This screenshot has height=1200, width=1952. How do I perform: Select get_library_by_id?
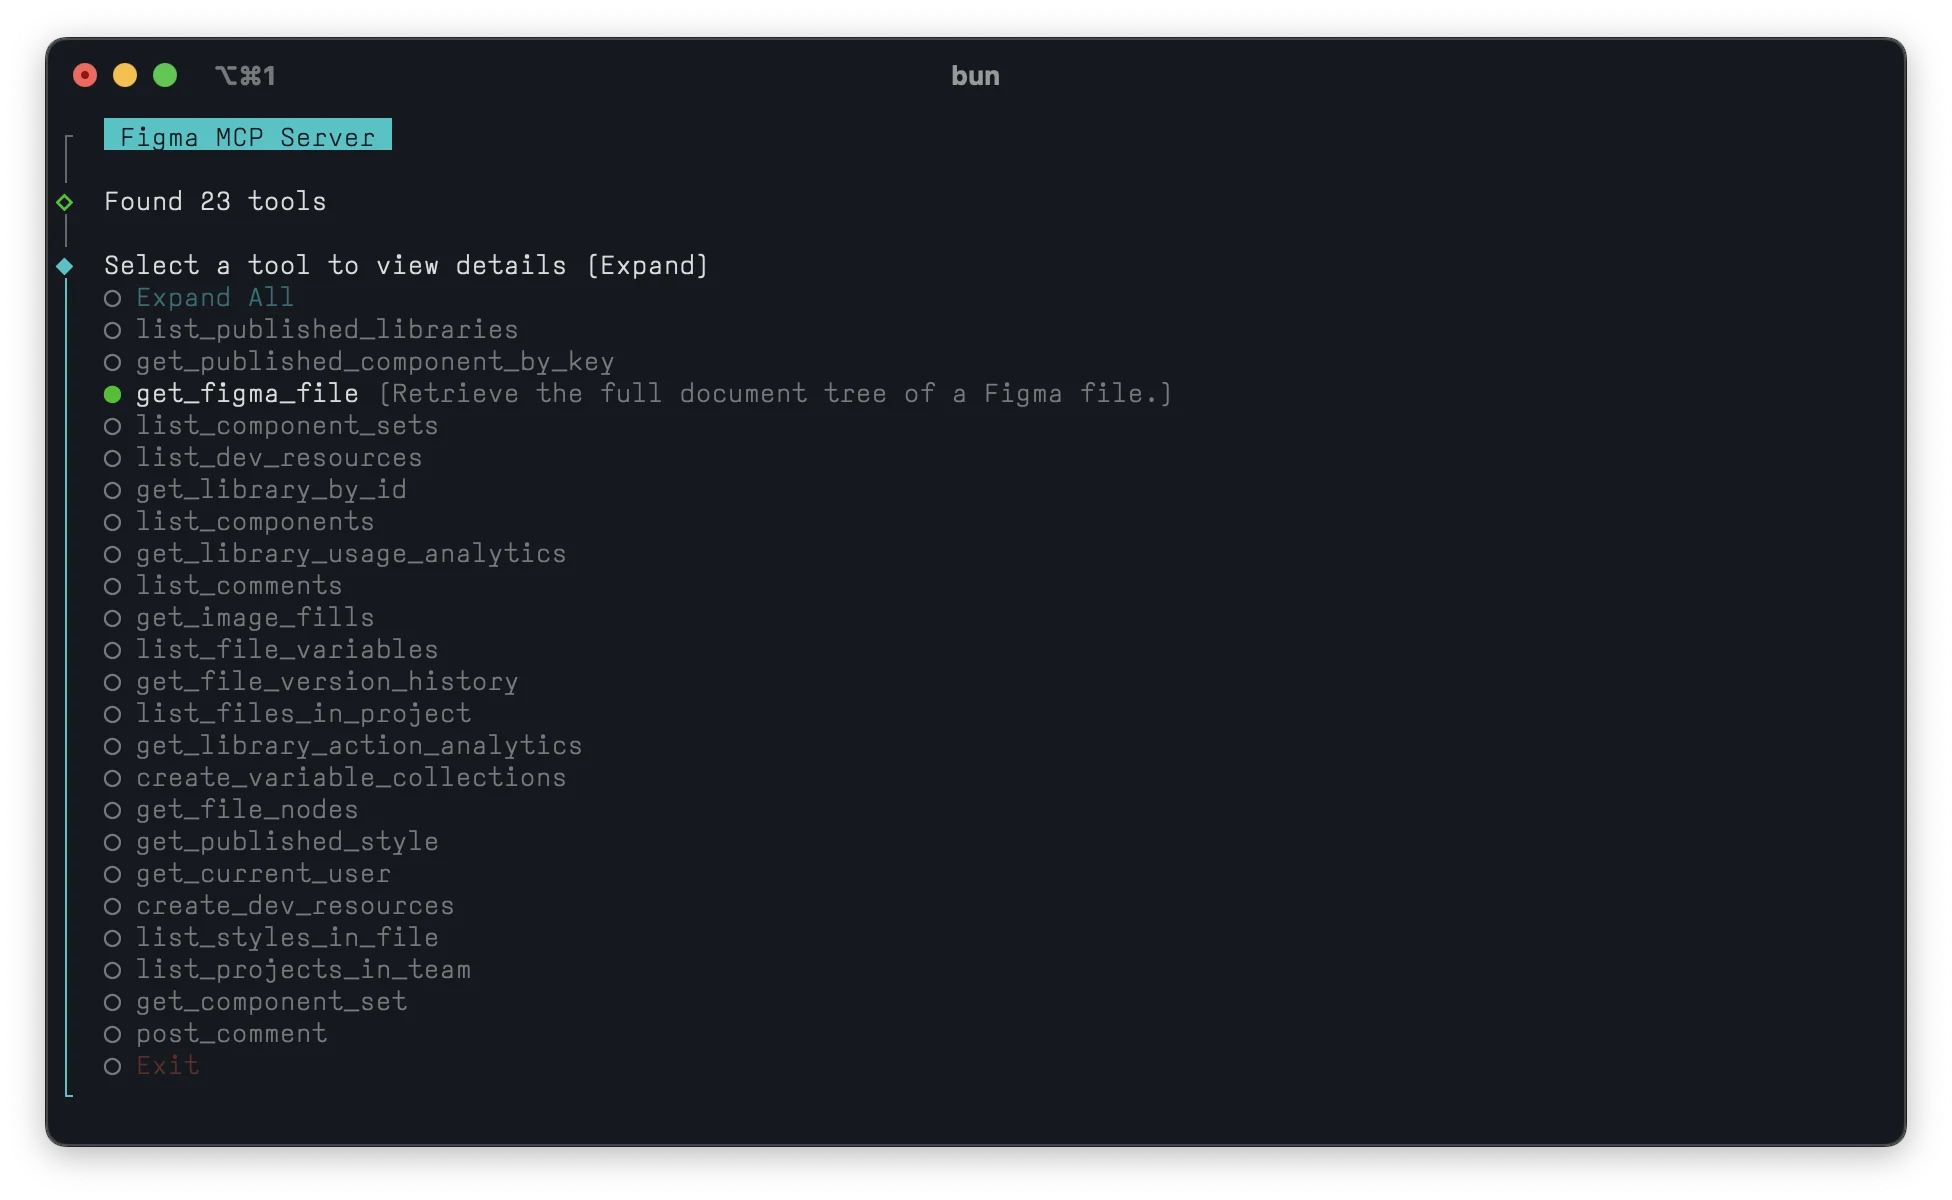tap(271, 489)
